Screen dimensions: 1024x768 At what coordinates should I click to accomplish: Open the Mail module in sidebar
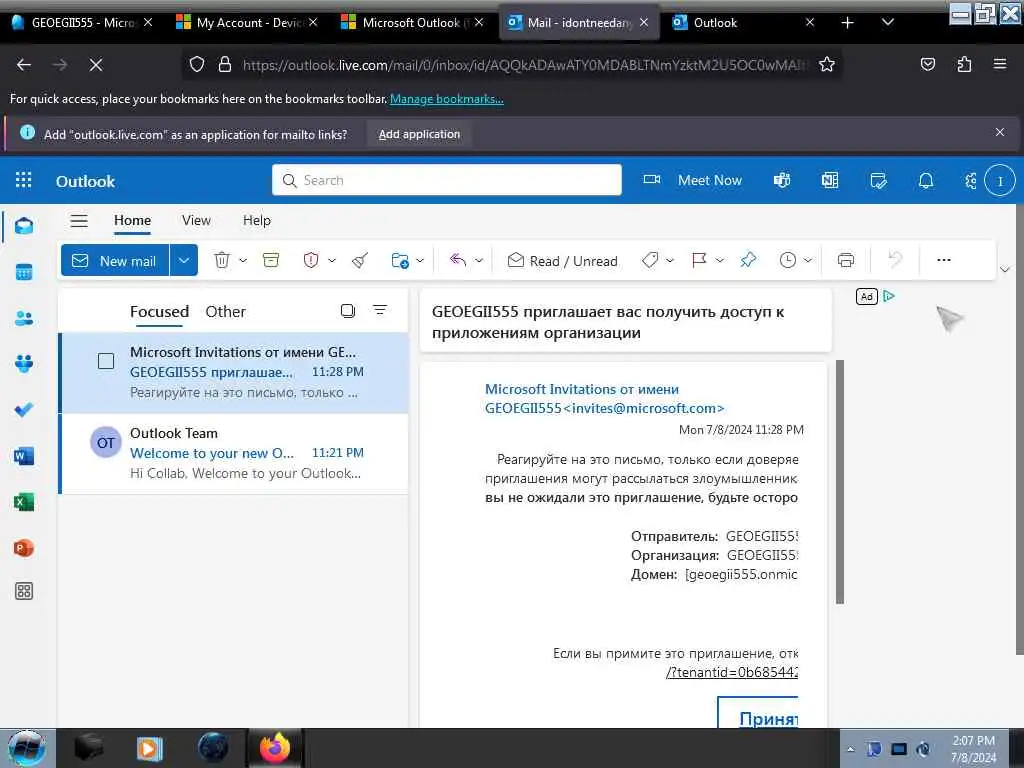[x=24, y=226]
